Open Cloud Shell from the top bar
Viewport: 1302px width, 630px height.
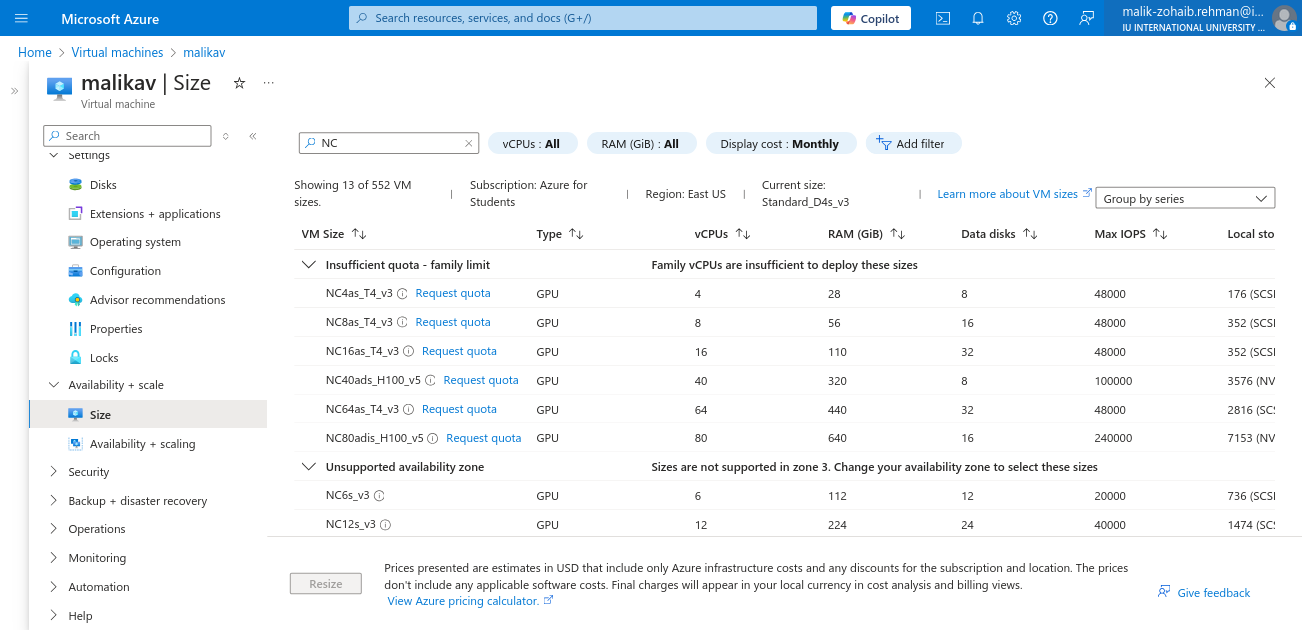942,18
